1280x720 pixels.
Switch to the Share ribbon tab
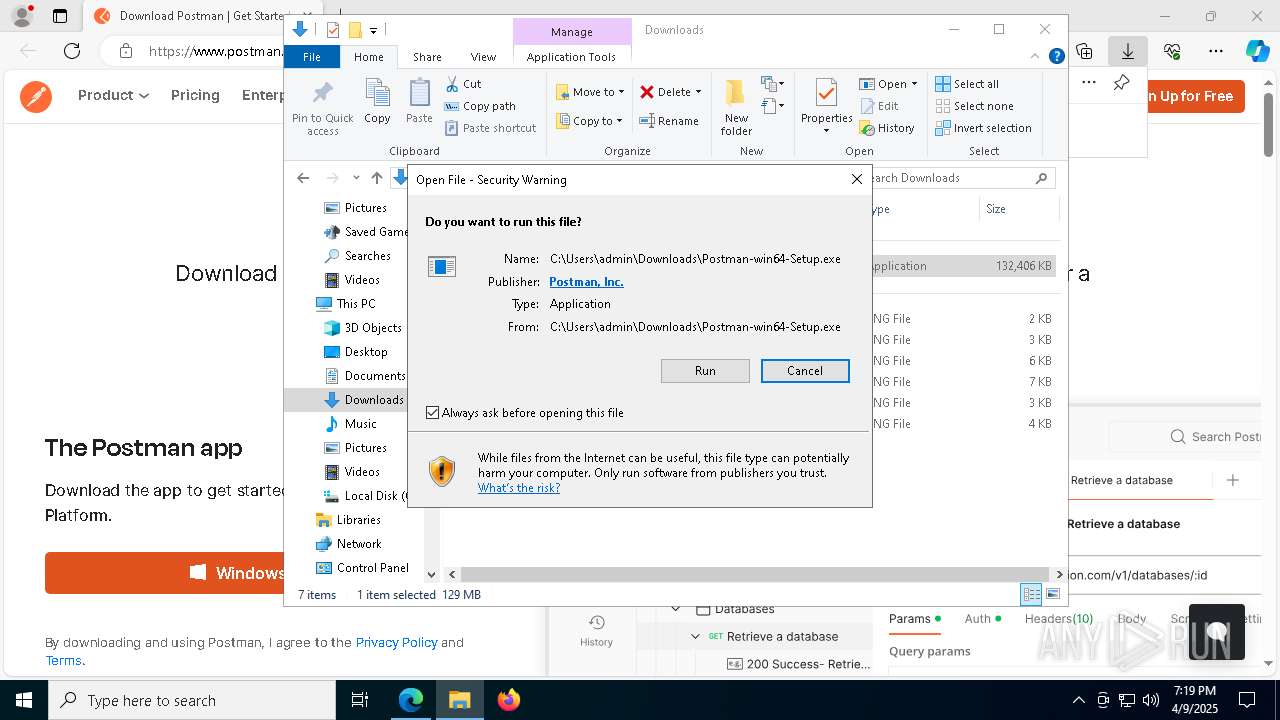427,57
